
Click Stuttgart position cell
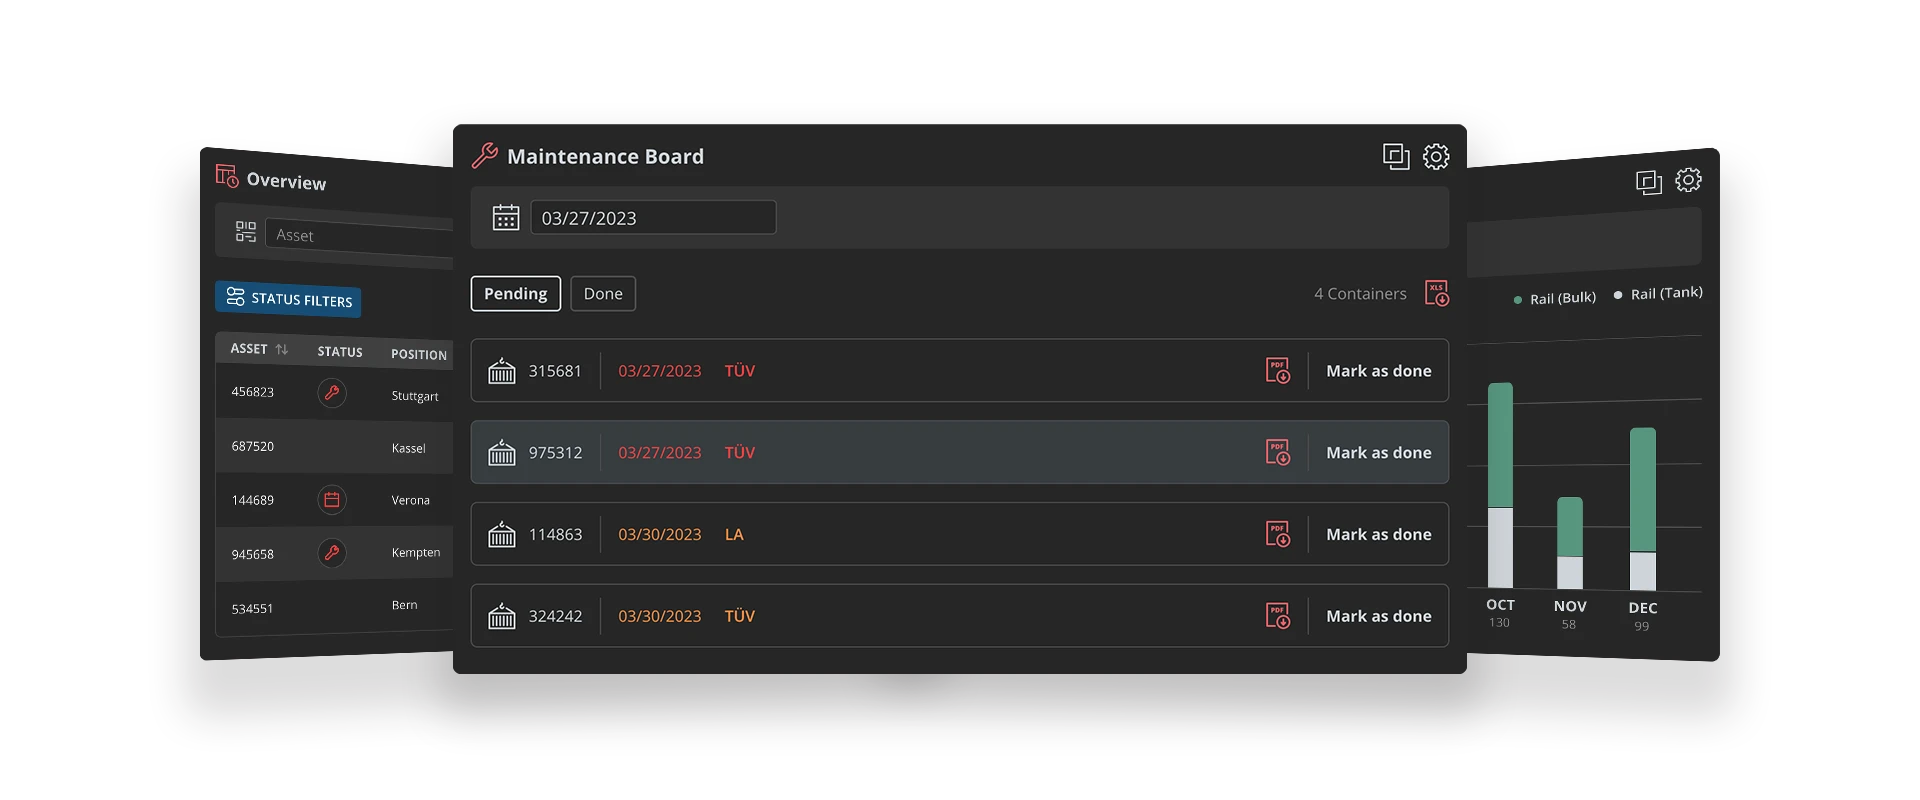click(x=415, y=396)
